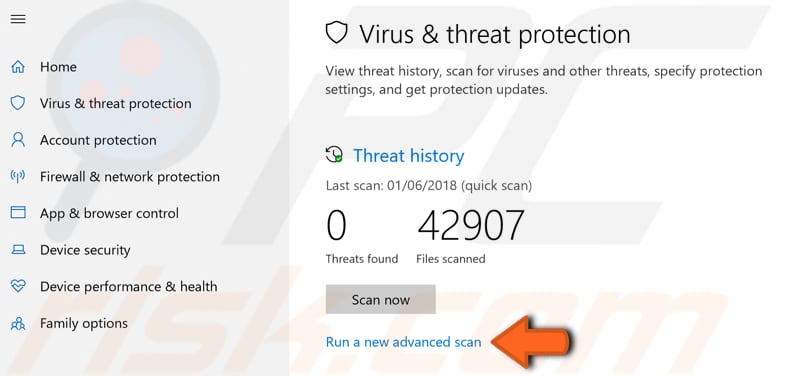Click the heart icon for Device performance
Screen dimensions: 790x376
pos(18,286)
